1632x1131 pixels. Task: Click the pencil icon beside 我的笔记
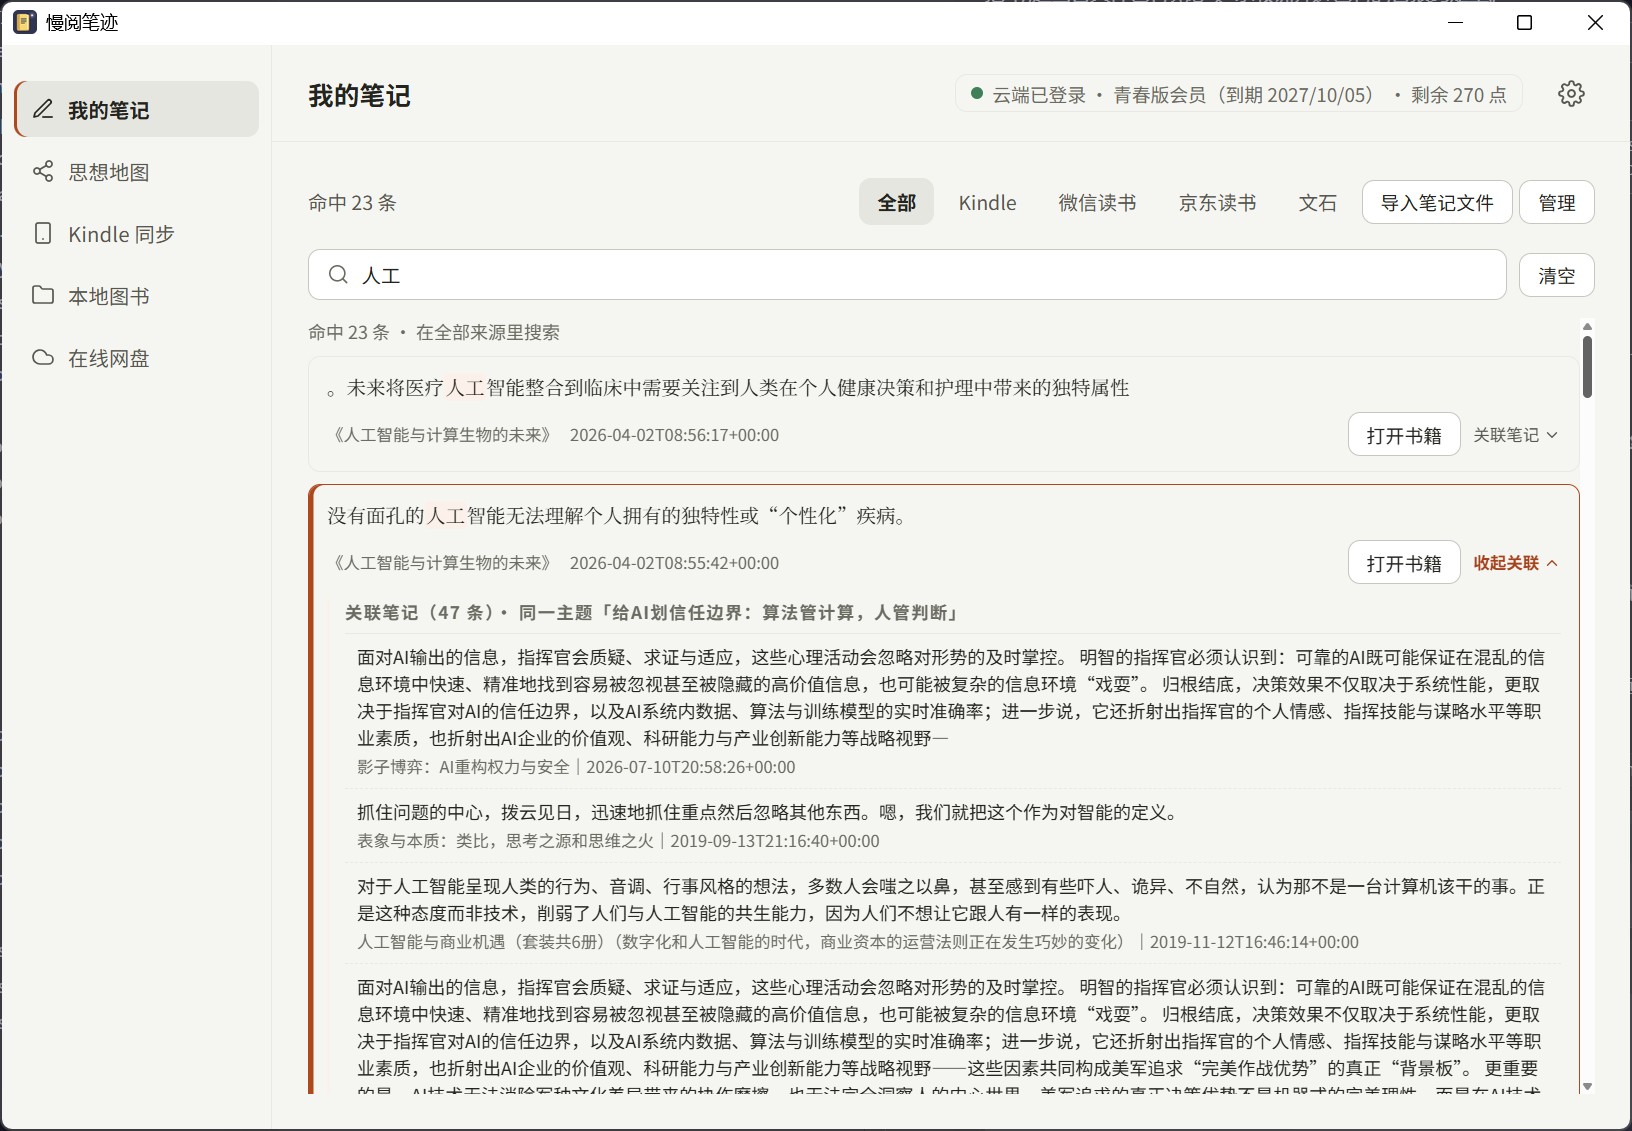tap(43, 109)
